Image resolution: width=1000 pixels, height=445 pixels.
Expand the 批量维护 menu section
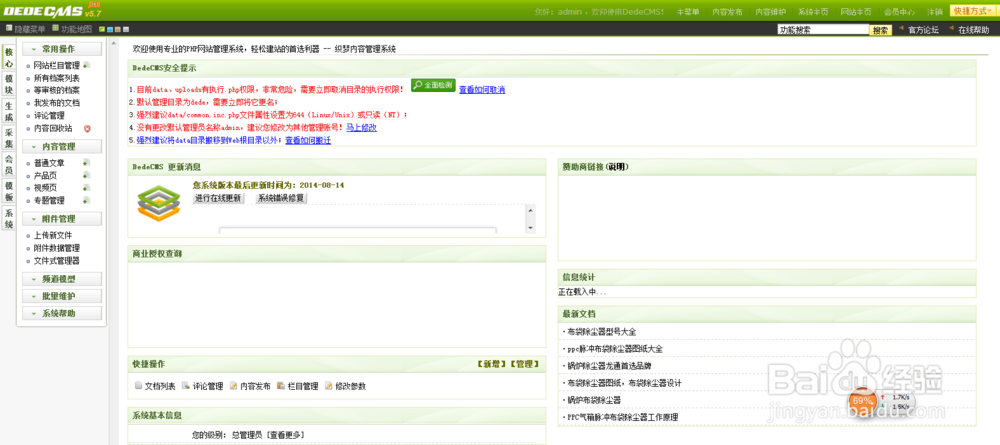point(62,296)
